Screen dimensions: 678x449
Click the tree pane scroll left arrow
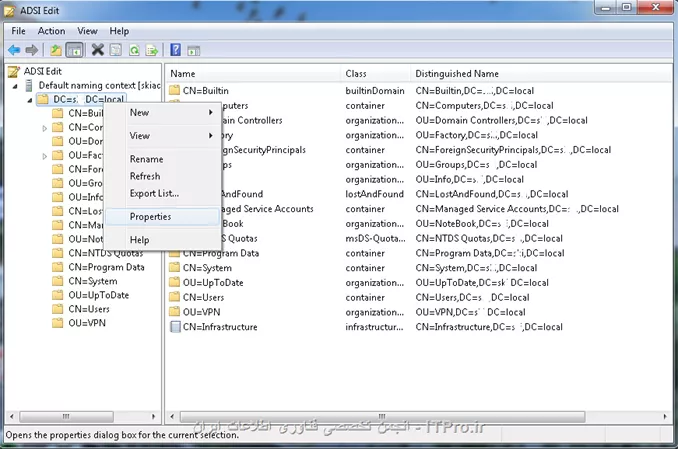tap(12, 417)
